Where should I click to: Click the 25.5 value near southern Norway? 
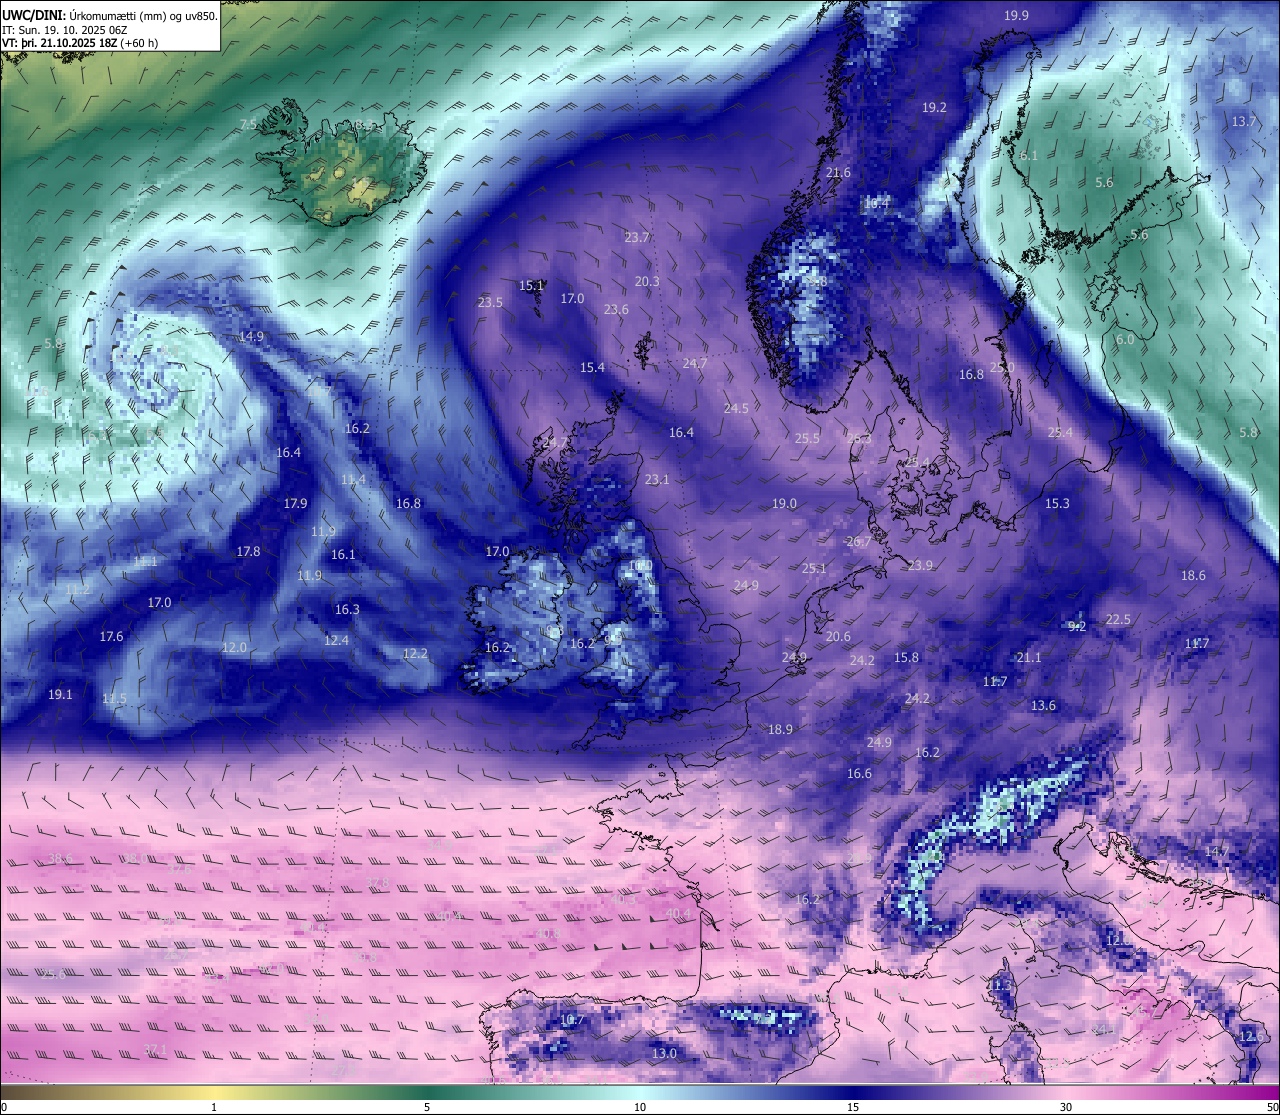coord(807,438)
